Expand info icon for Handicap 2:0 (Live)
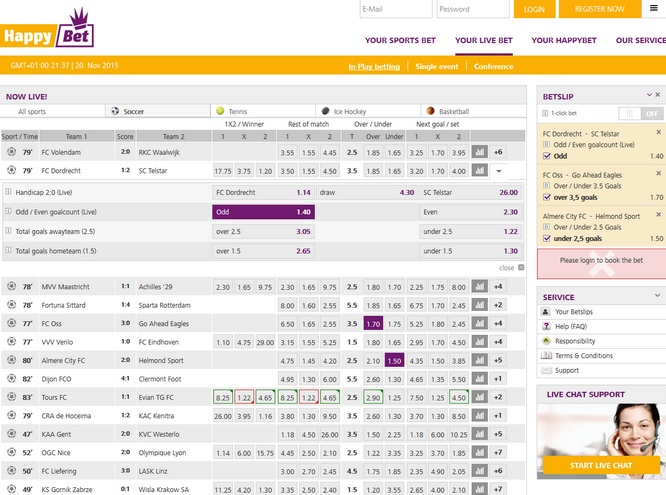The image size is (666, 495). point(8,192)
